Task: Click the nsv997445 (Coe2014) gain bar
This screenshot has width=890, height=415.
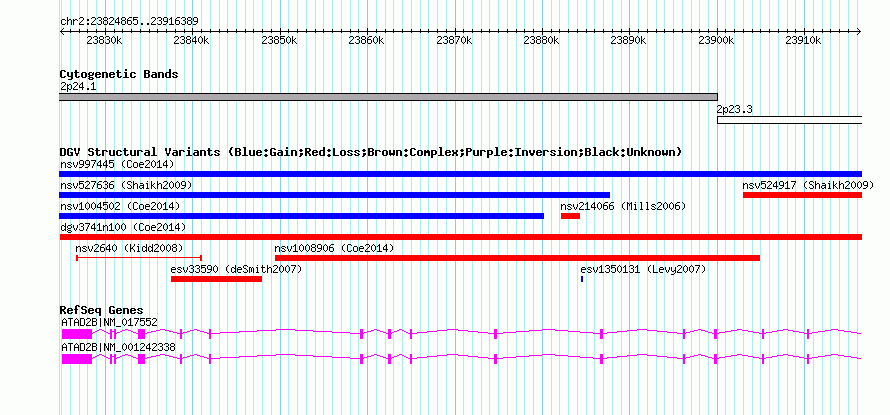Action: (x=460, y=174)
